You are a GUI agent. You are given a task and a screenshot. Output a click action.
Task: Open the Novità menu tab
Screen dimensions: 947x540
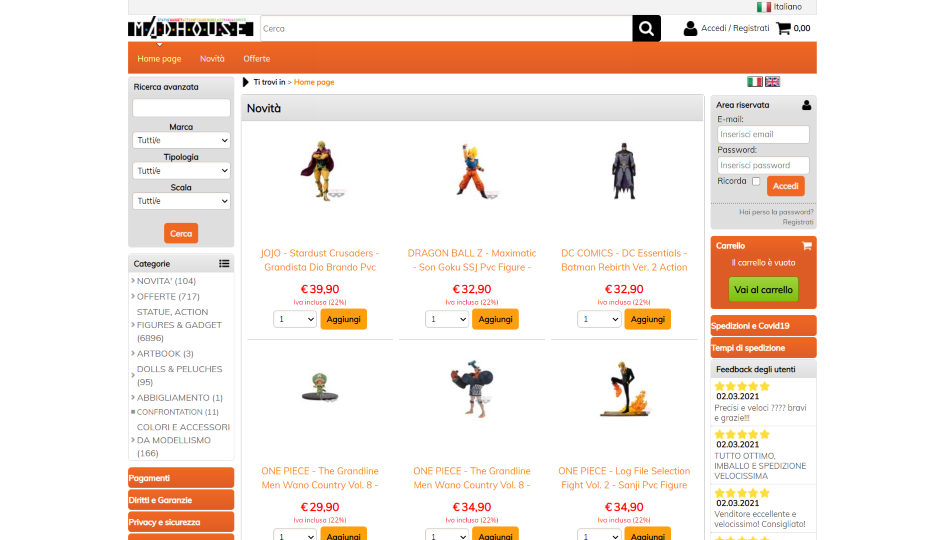click(212, 59)
